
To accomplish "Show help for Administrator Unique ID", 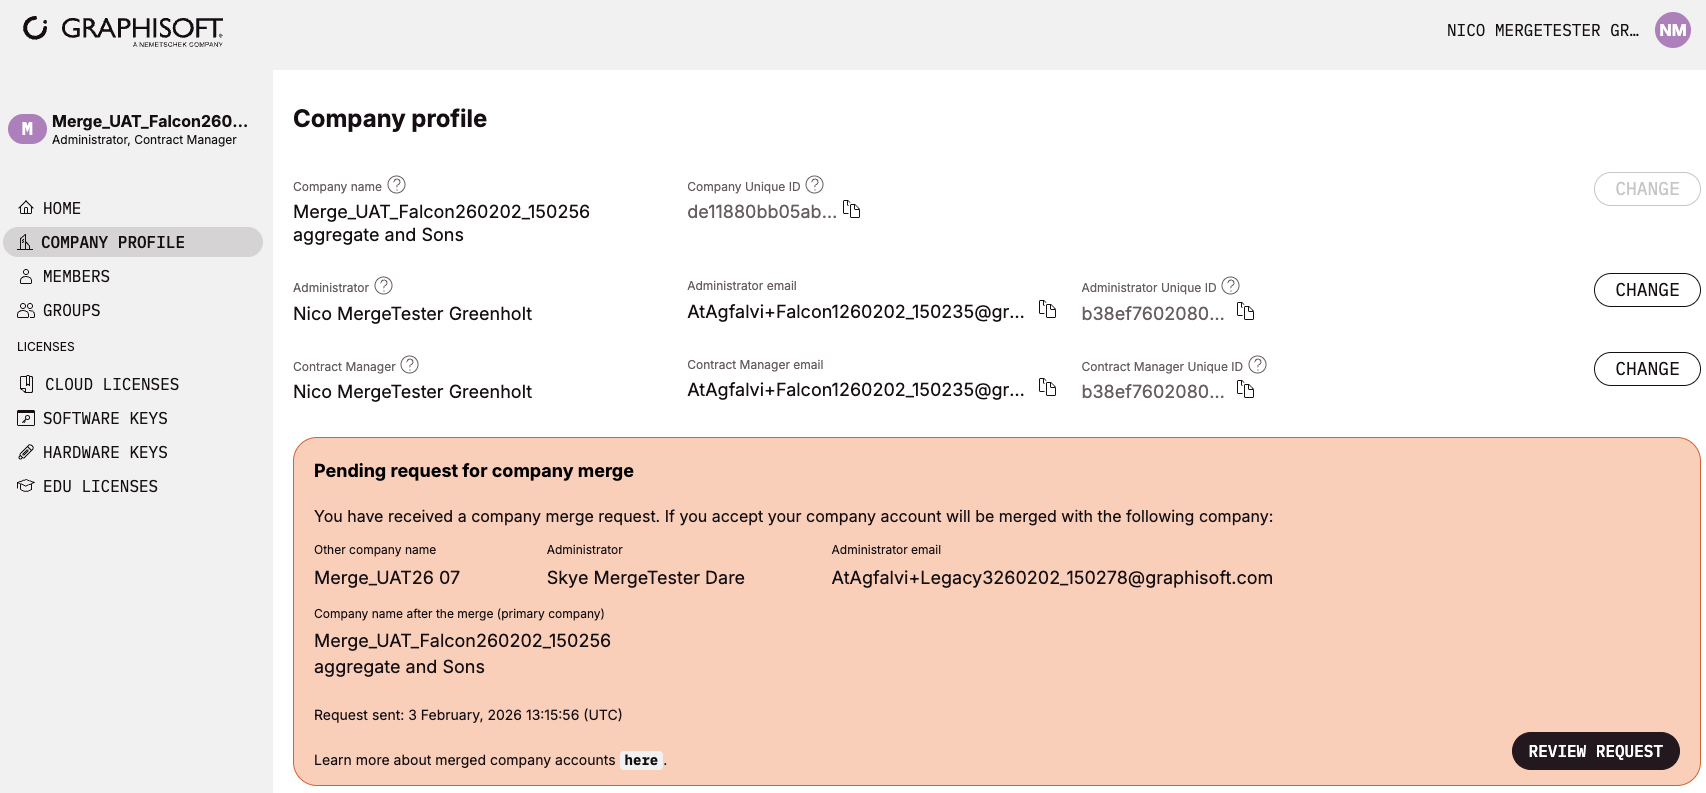I will coord(1231,286).
